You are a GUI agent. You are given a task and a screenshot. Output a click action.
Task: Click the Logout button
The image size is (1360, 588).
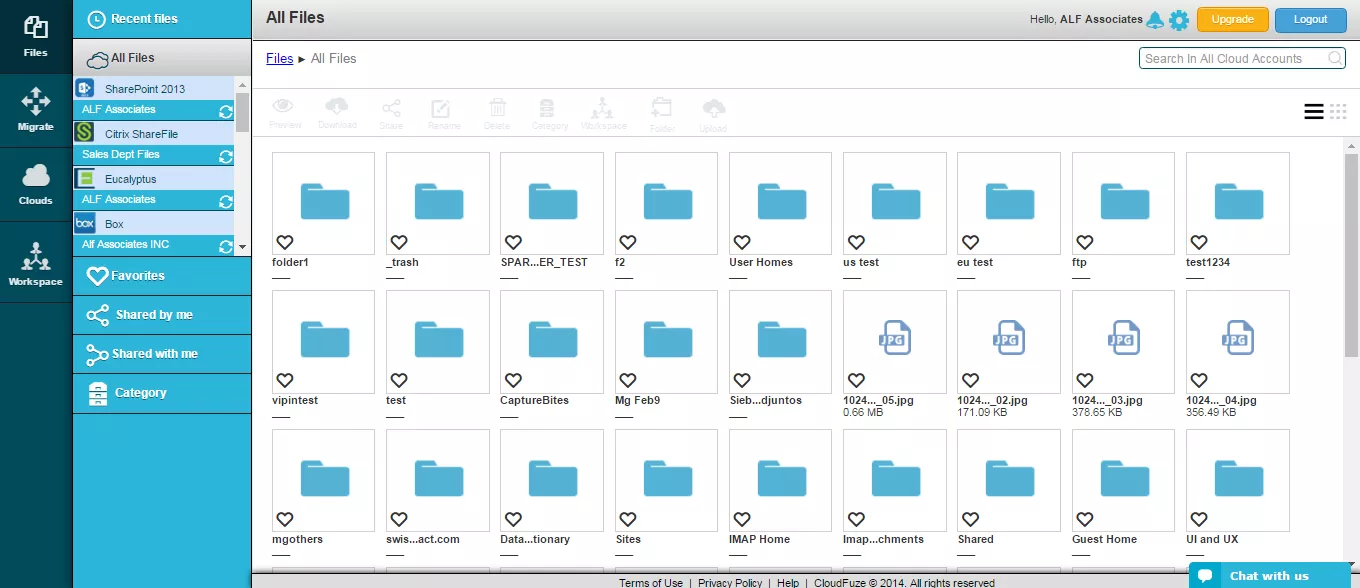[x=1310, y=19]
